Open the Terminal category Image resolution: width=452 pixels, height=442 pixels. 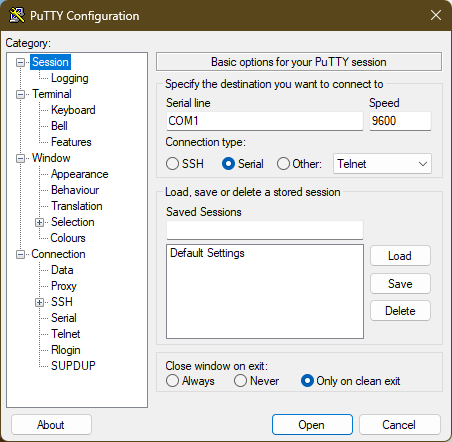pyautogui.click(x=52, y=94)
